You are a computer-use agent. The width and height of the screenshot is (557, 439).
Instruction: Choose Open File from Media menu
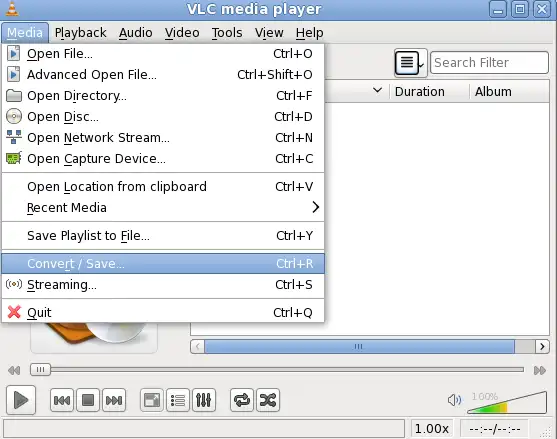(163, 54)
